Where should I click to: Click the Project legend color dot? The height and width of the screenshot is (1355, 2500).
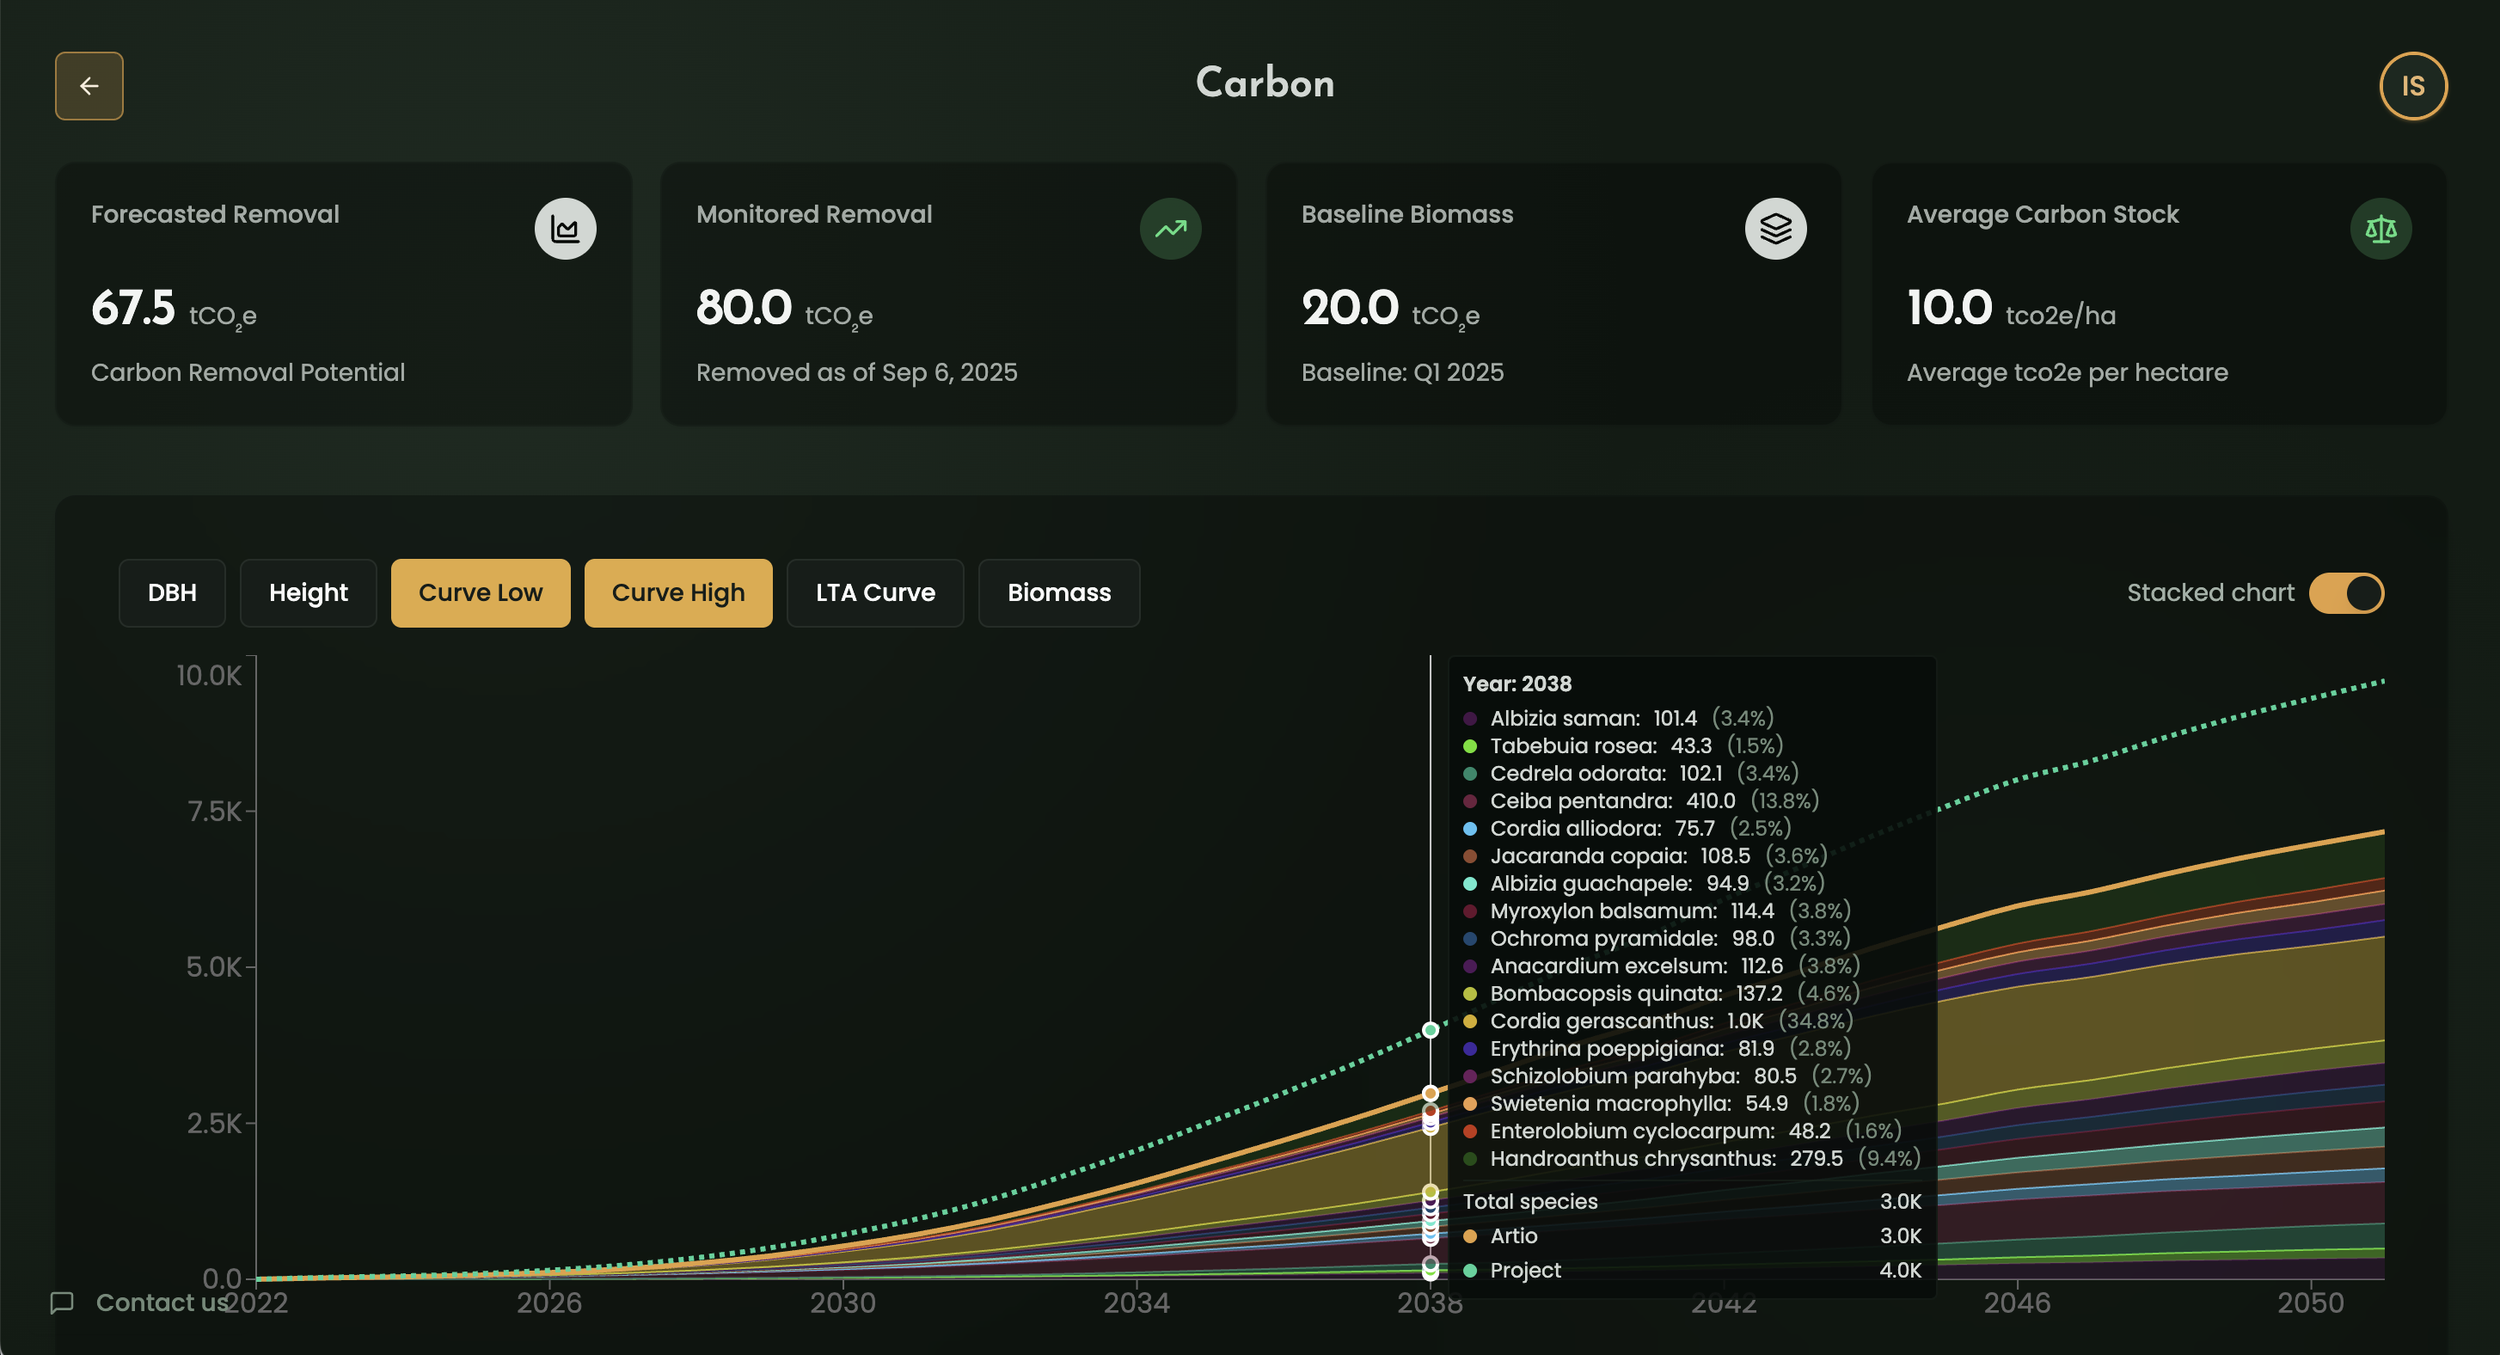click(x=1470, y=1270)
